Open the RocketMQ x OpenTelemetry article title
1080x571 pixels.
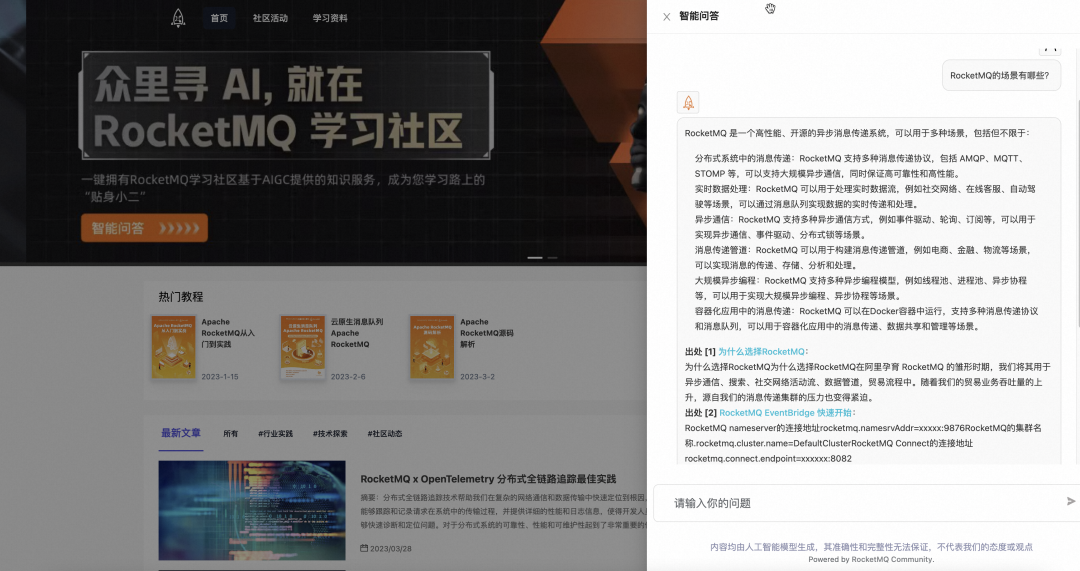(488, 479)
